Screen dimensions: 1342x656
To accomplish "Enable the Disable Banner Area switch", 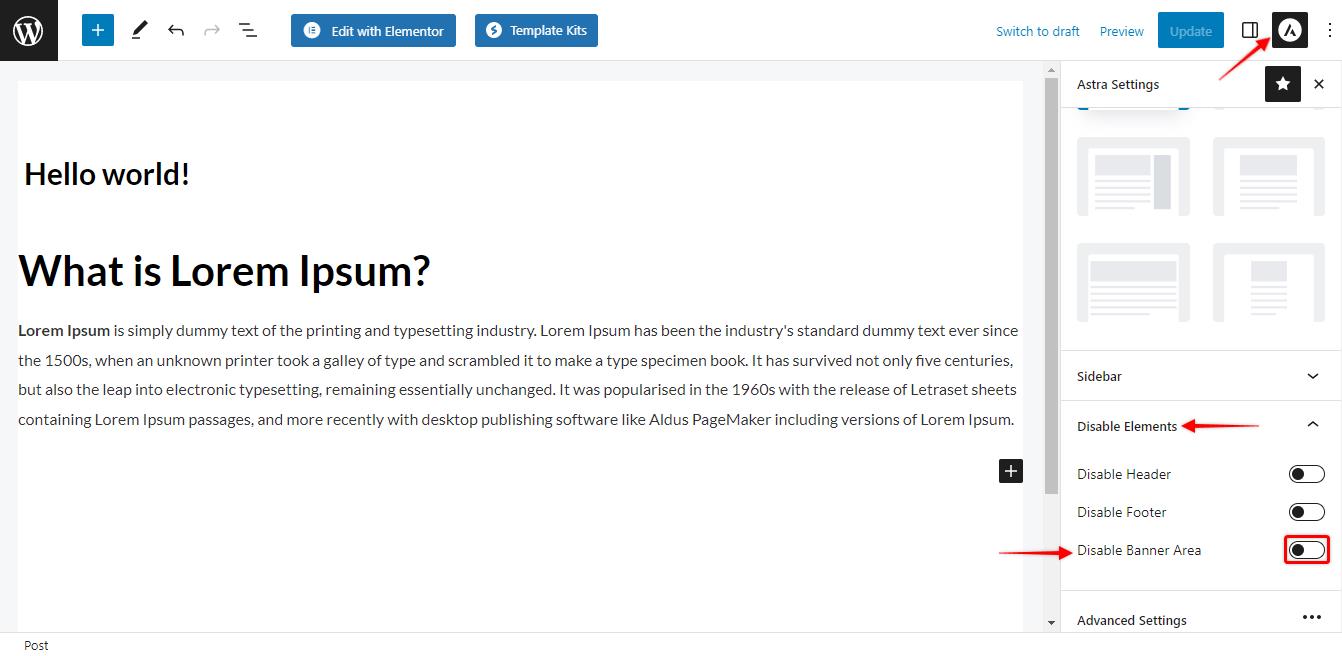I will (x=1306, y=550).
